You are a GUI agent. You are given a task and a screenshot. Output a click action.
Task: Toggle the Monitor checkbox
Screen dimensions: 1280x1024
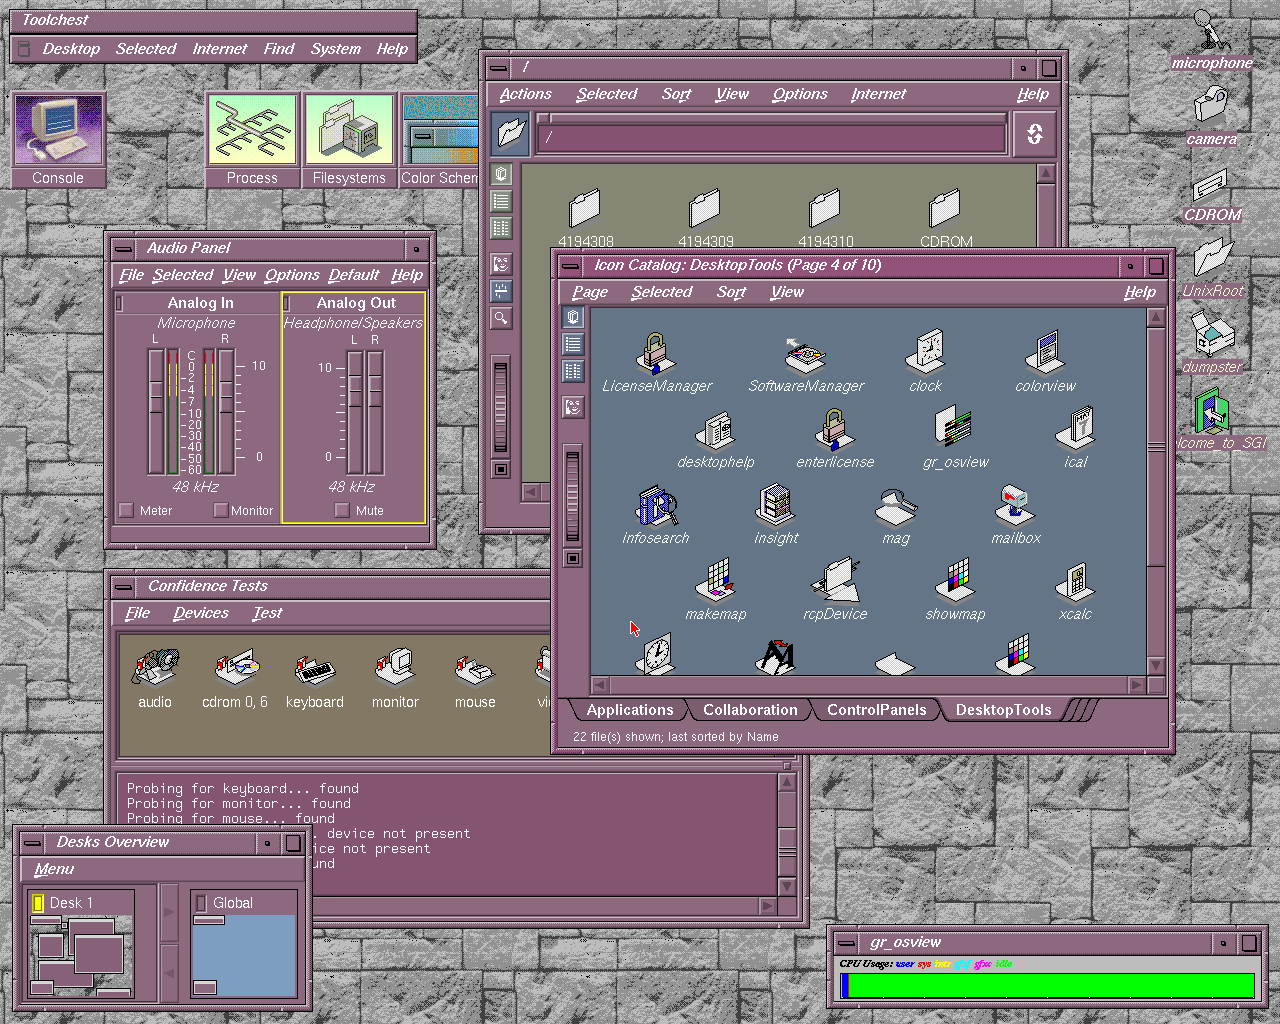coord(221,510)
